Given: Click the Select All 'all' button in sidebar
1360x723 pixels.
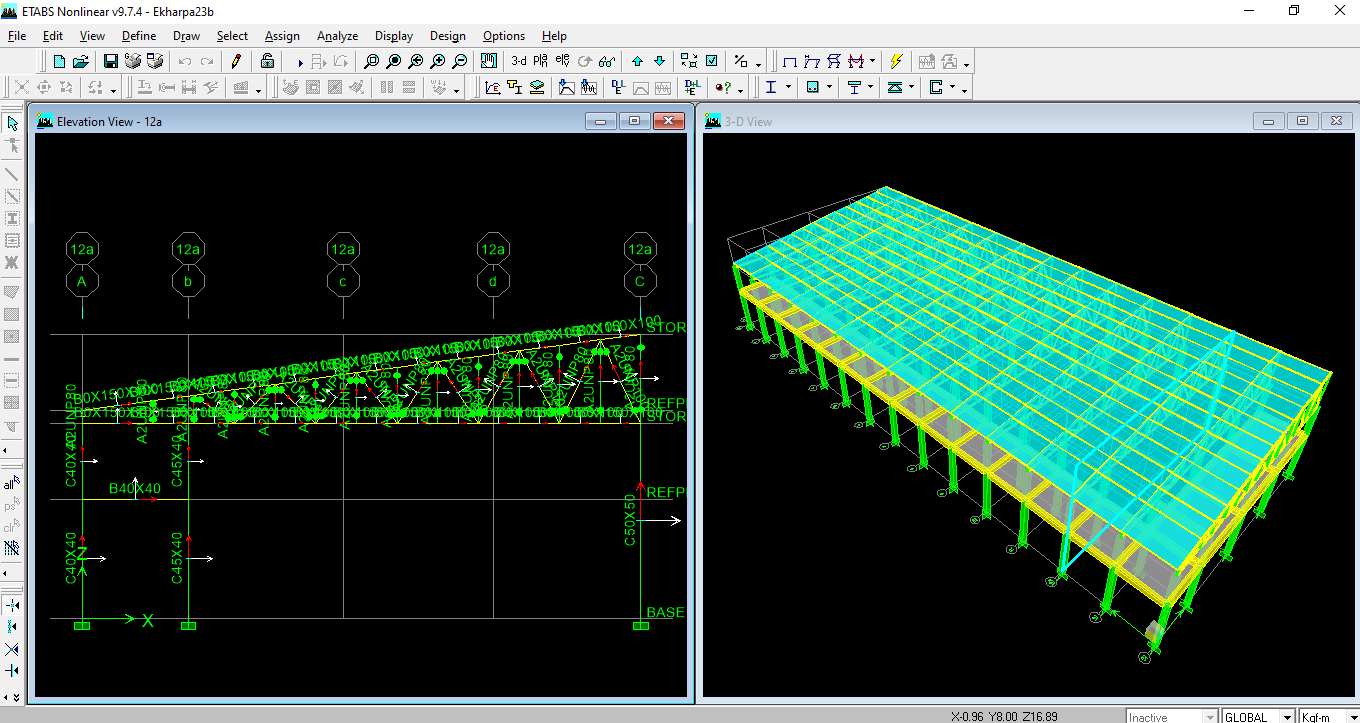Looking at the screenshot, I should click(12, 484).
